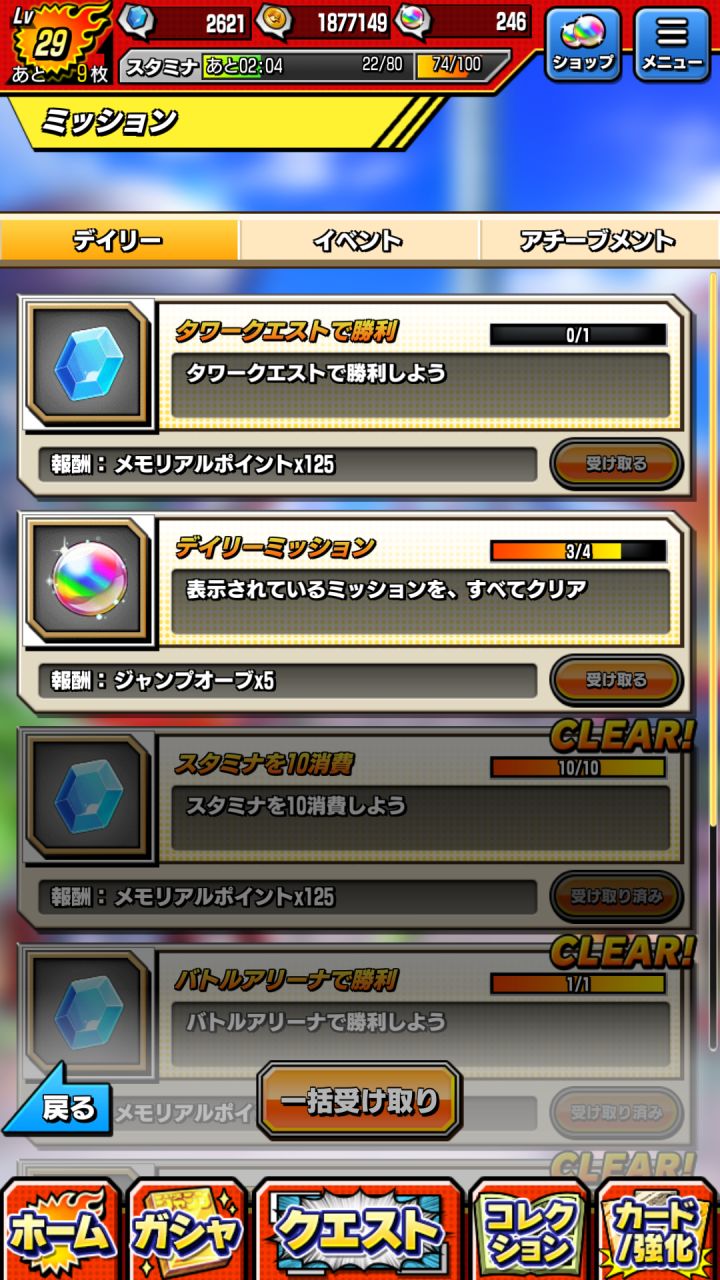Click the rainbow Jump Orb reward icon
This screenshot has width=720, height=1280.
pyautogui.click(x=88, y=582)
